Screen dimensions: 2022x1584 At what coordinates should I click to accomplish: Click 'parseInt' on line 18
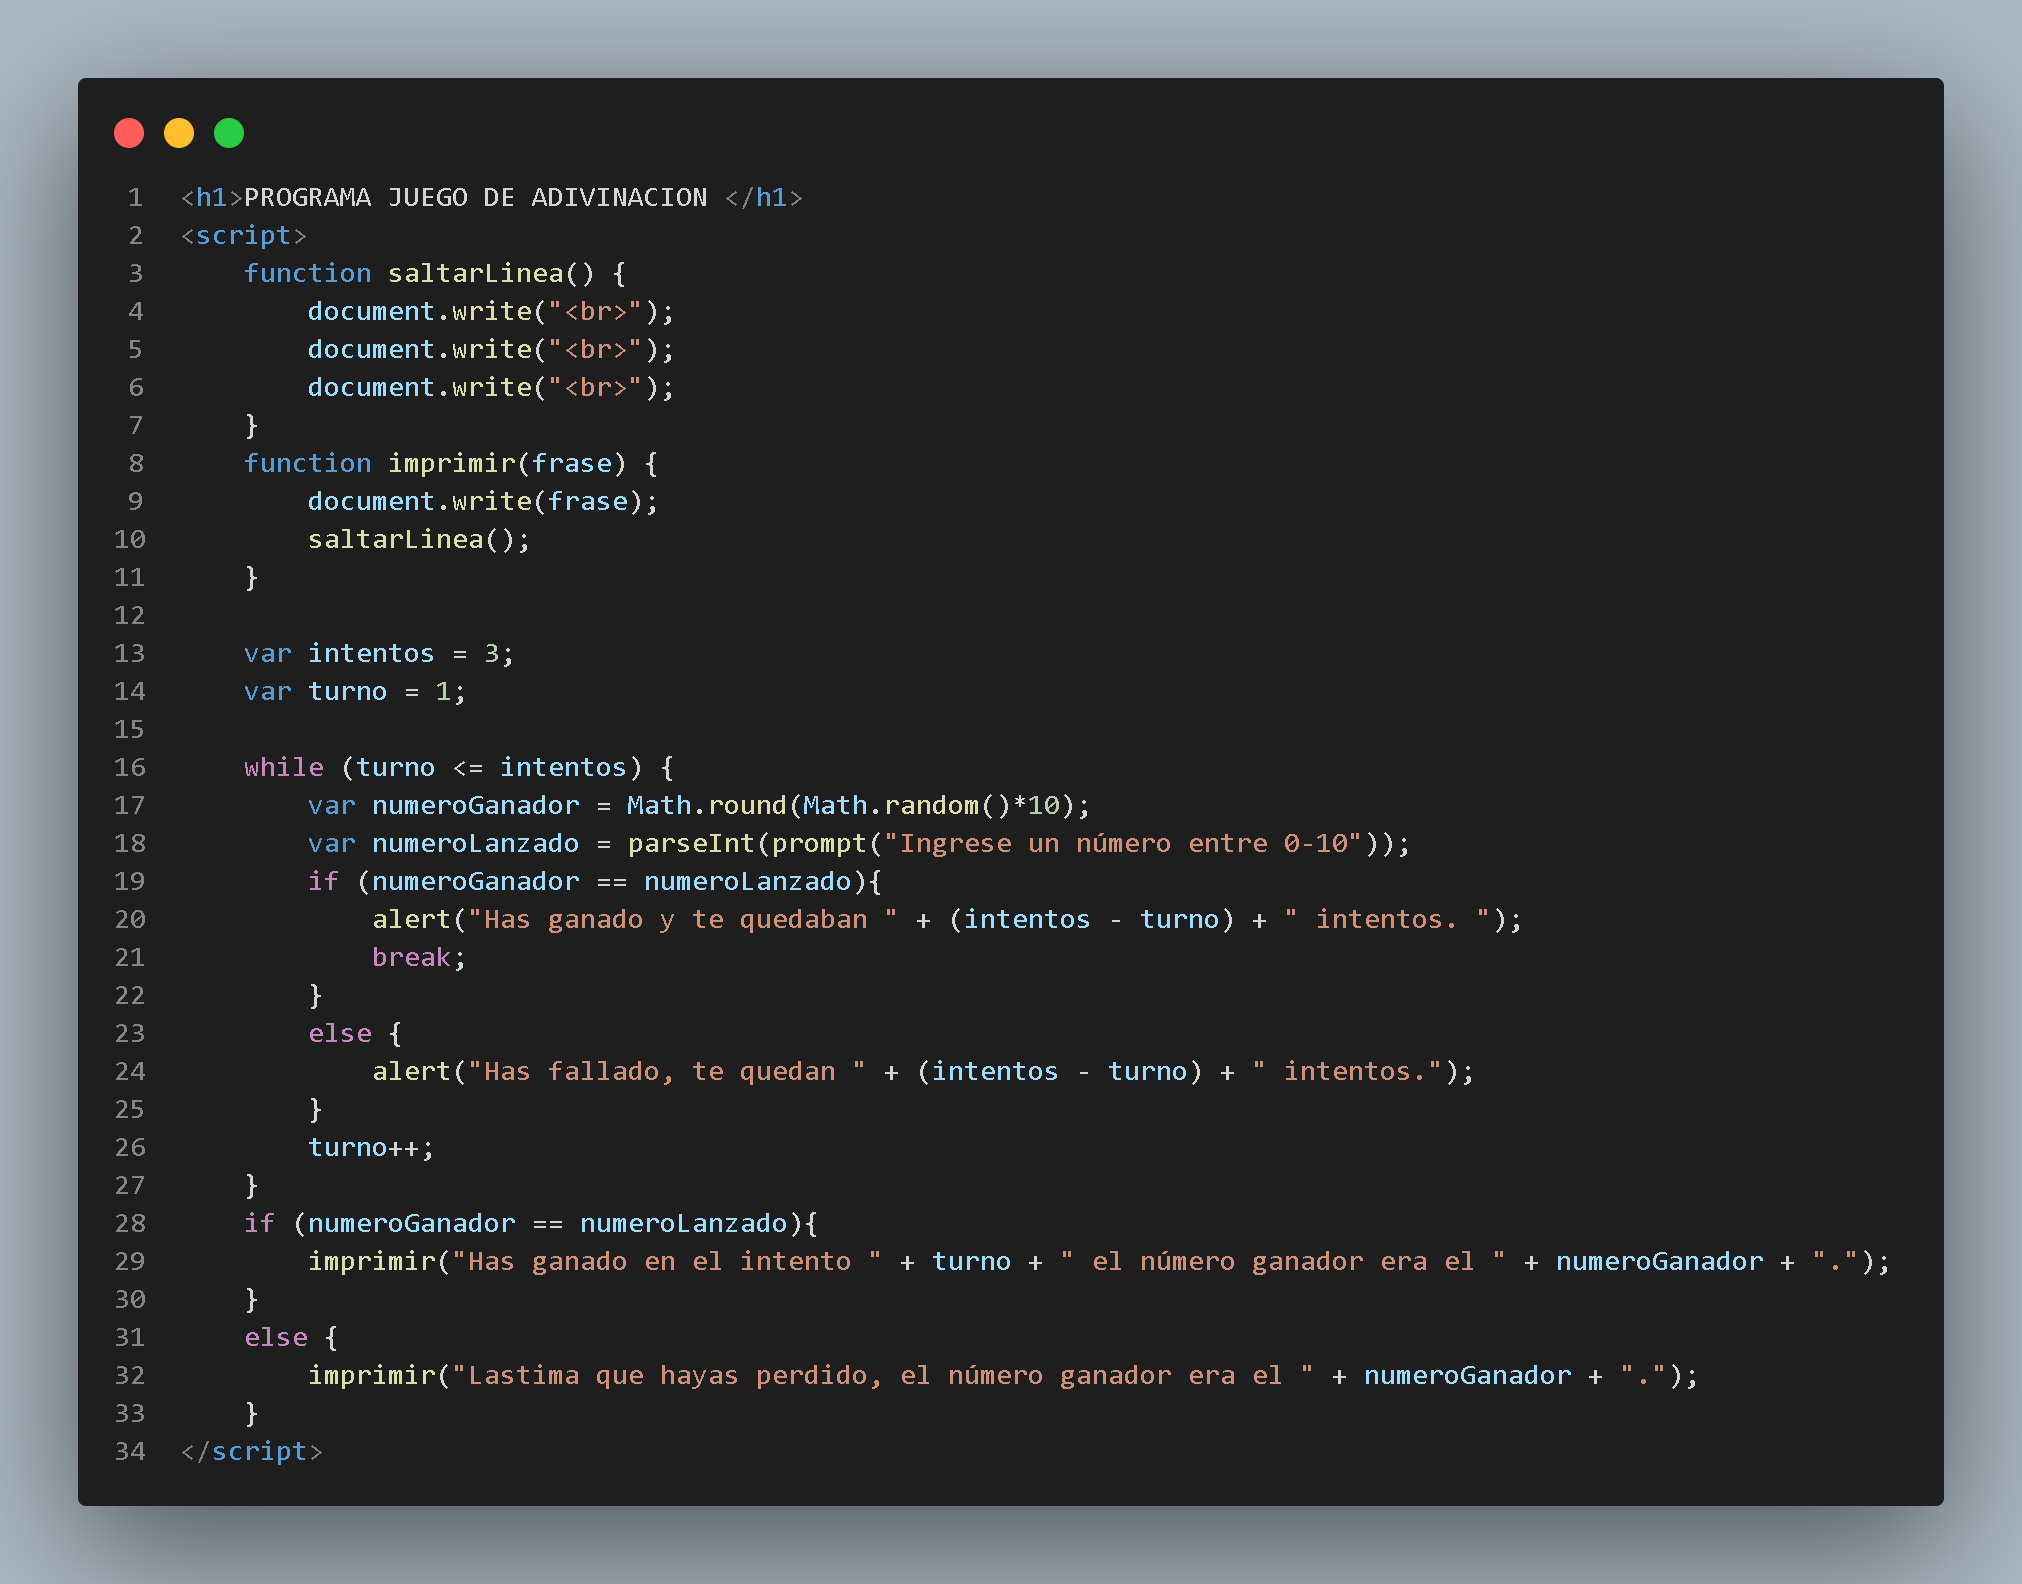(691, 843)
